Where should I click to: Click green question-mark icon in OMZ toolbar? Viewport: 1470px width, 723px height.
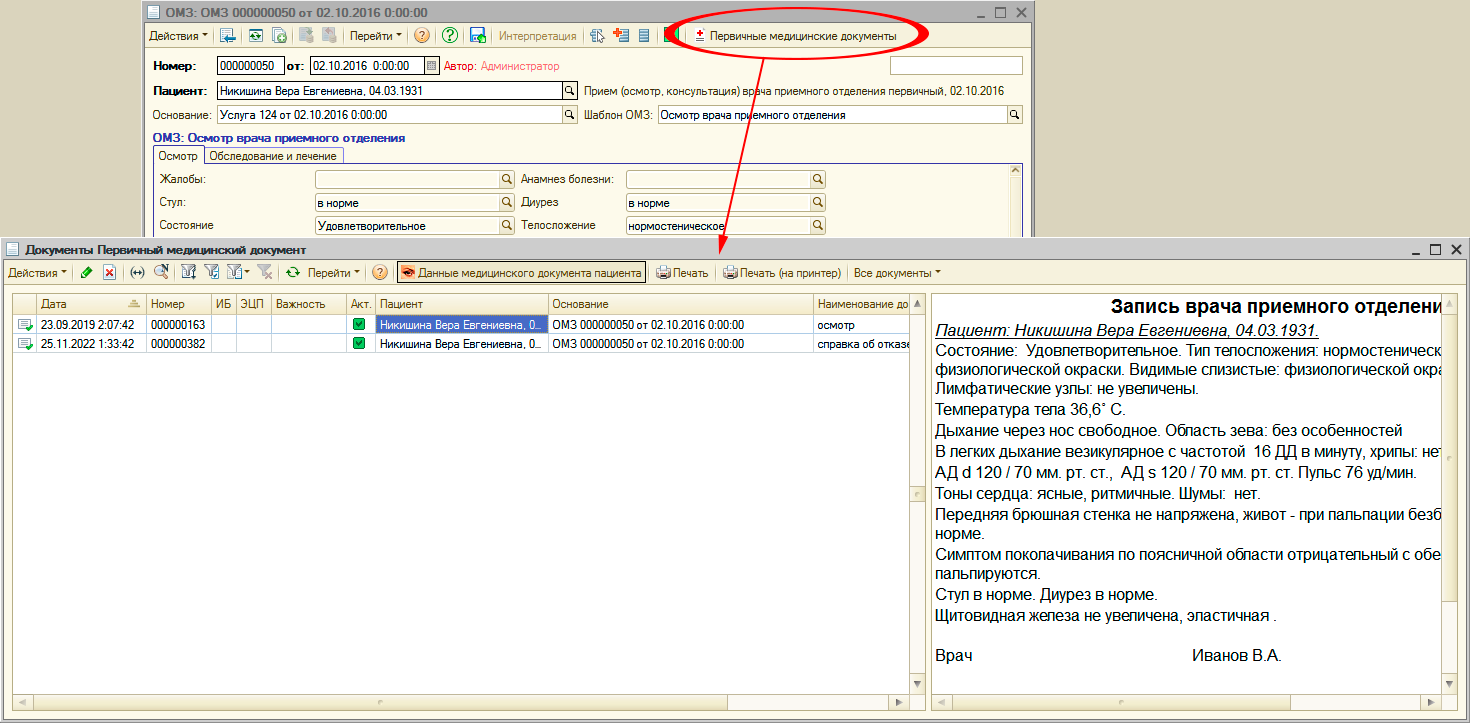tap(450, 35)
